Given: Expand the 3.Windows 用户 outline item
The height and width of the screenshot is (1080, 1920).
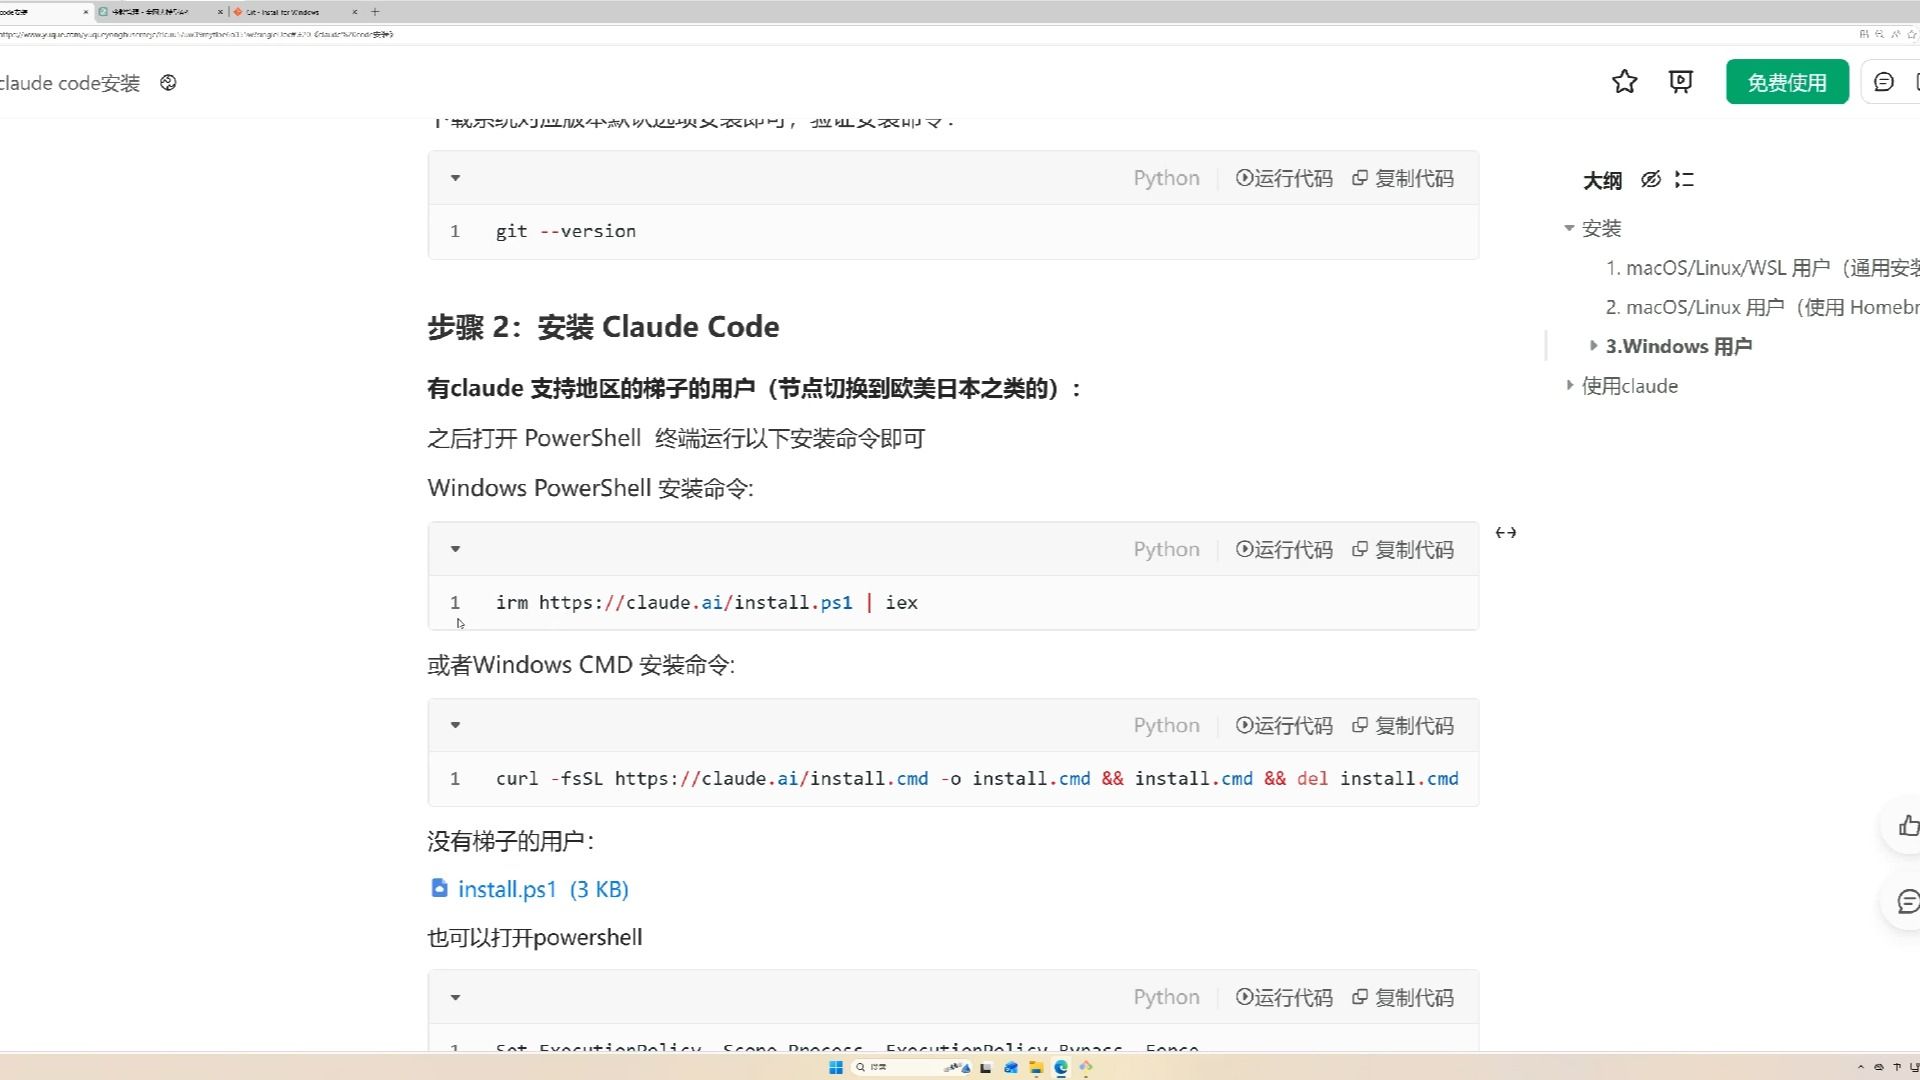Looking at the screenshot, I should [x=1593, y=346].
